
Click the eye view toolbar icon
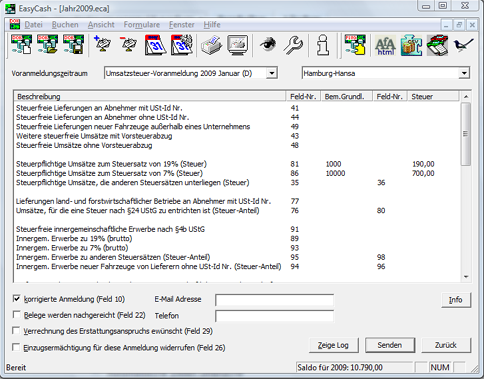coord(268,44)
